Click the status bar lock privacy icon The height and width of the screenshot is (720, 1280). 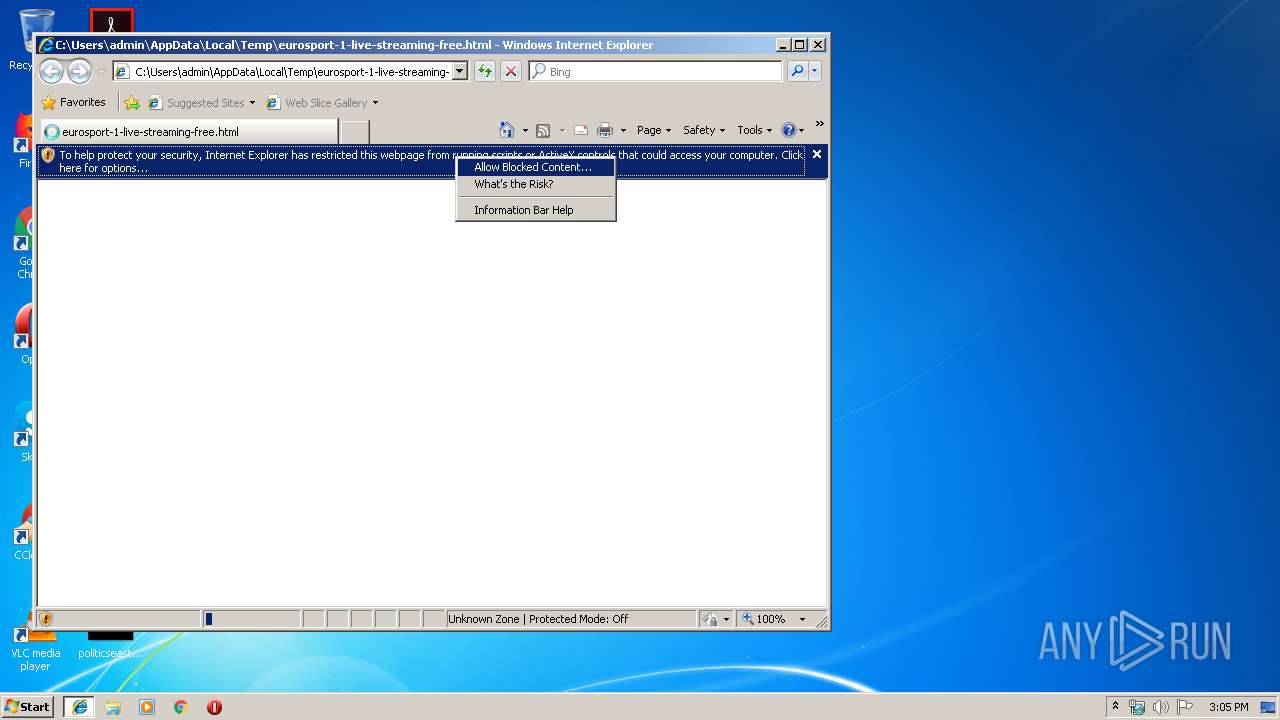[x=711, y=619]
